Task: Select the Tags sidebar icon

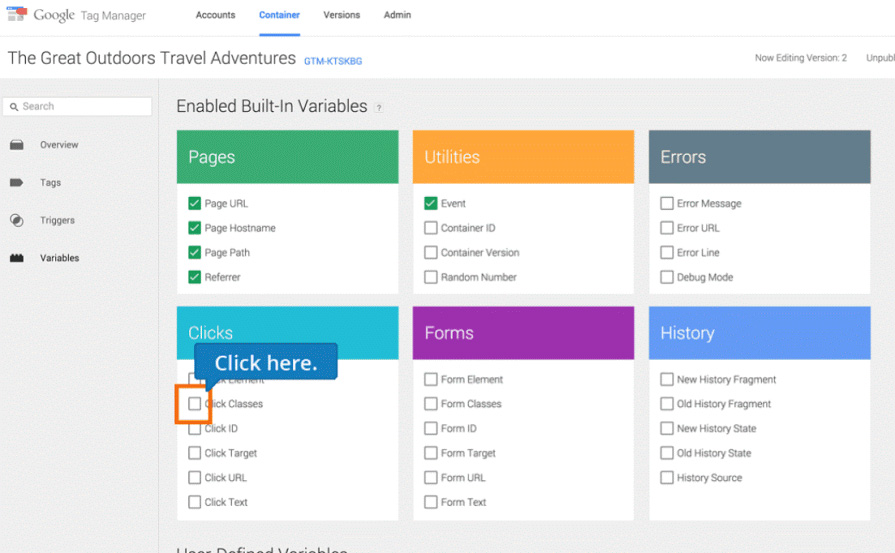Action: [17, 183]
